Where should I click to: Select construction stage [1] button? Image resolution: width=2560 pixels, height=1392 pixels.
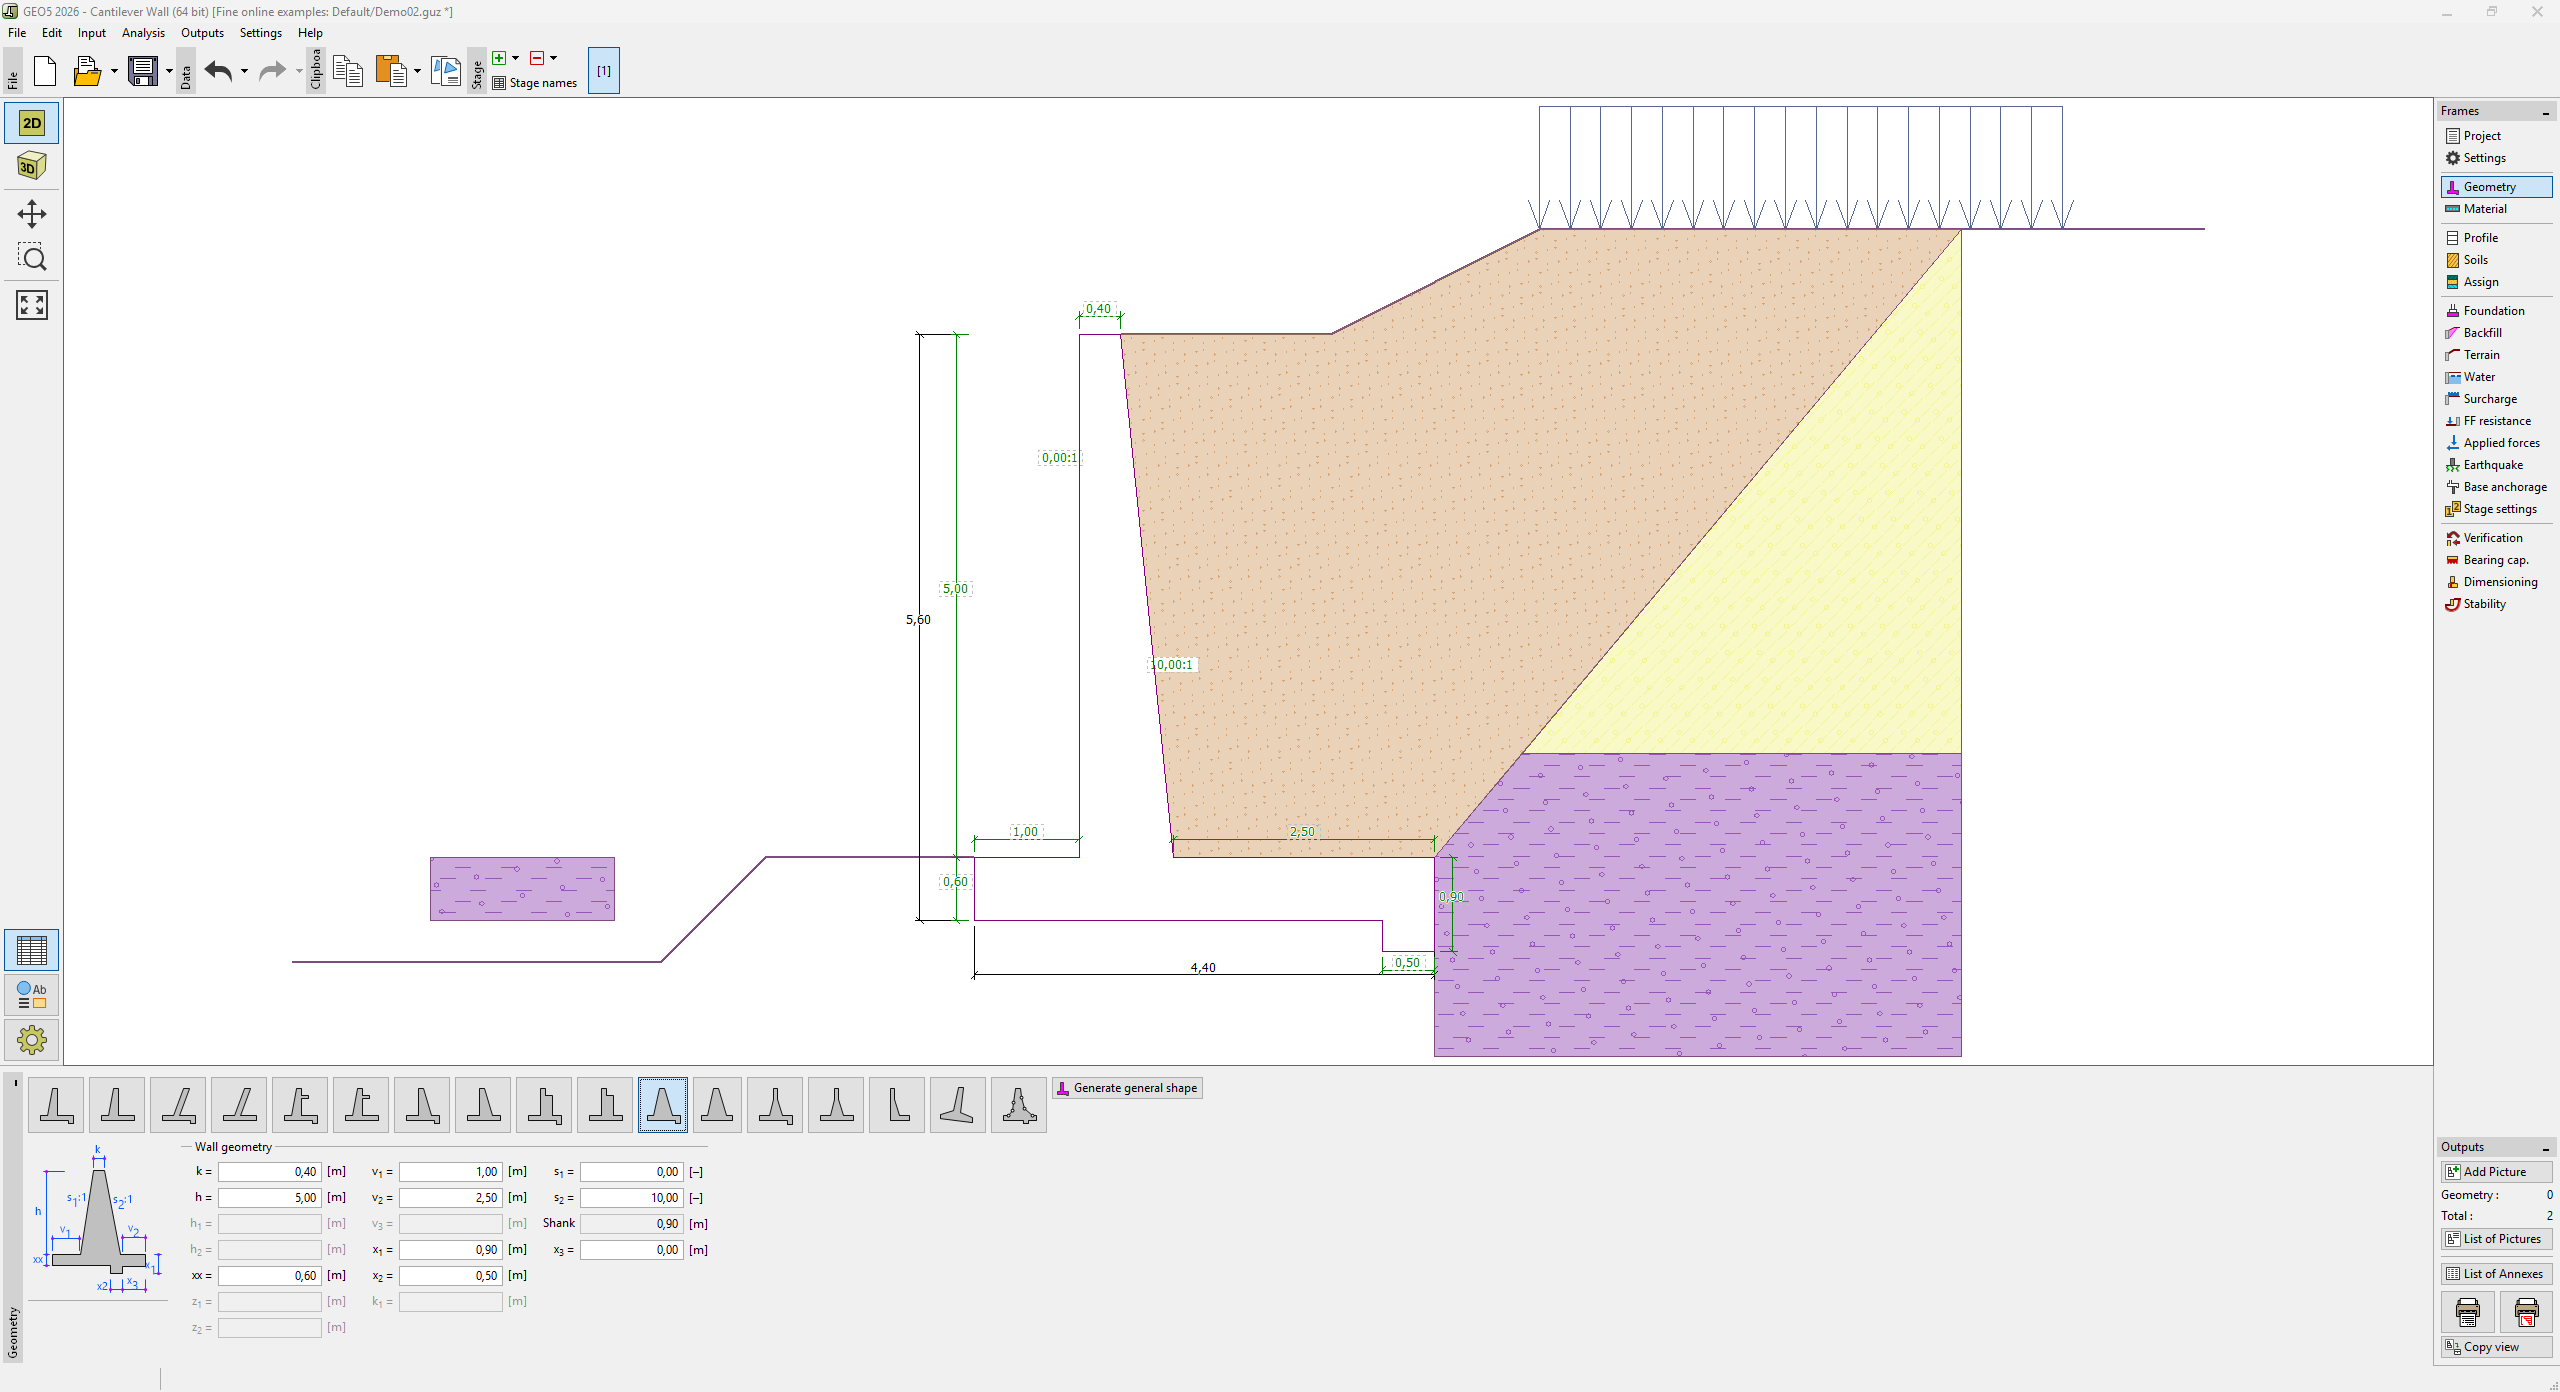603,71
